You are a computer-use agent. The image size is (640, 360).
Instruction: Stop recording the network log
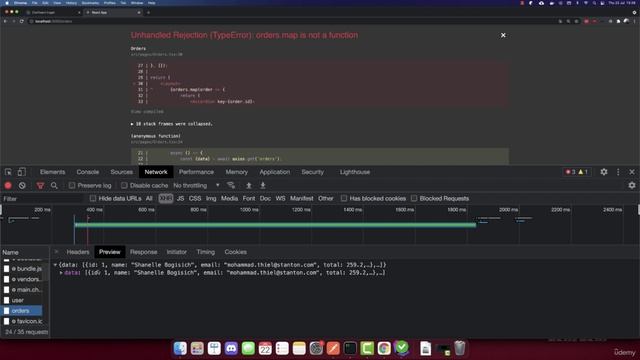tap(8, 185)
